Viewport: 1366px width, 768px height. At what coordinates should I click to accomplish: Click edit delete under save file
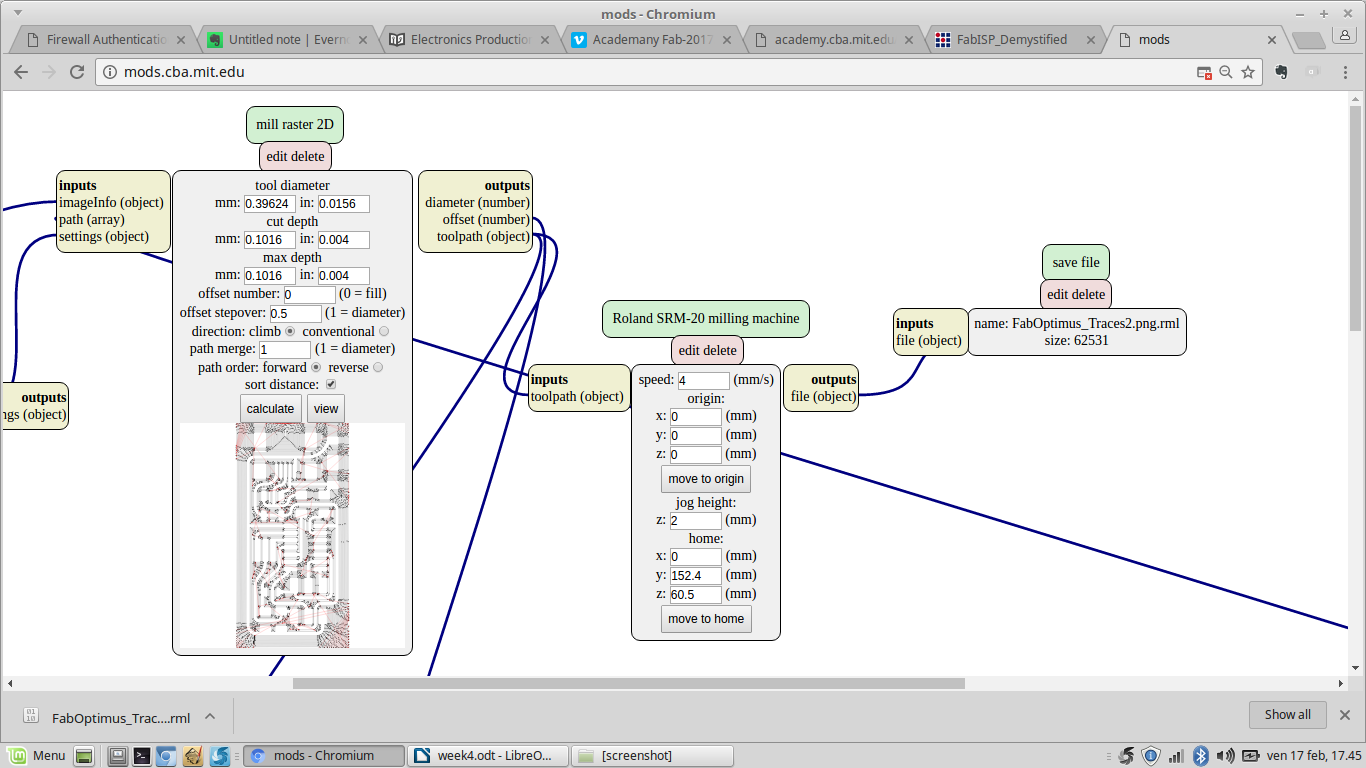pos(1076,294)
